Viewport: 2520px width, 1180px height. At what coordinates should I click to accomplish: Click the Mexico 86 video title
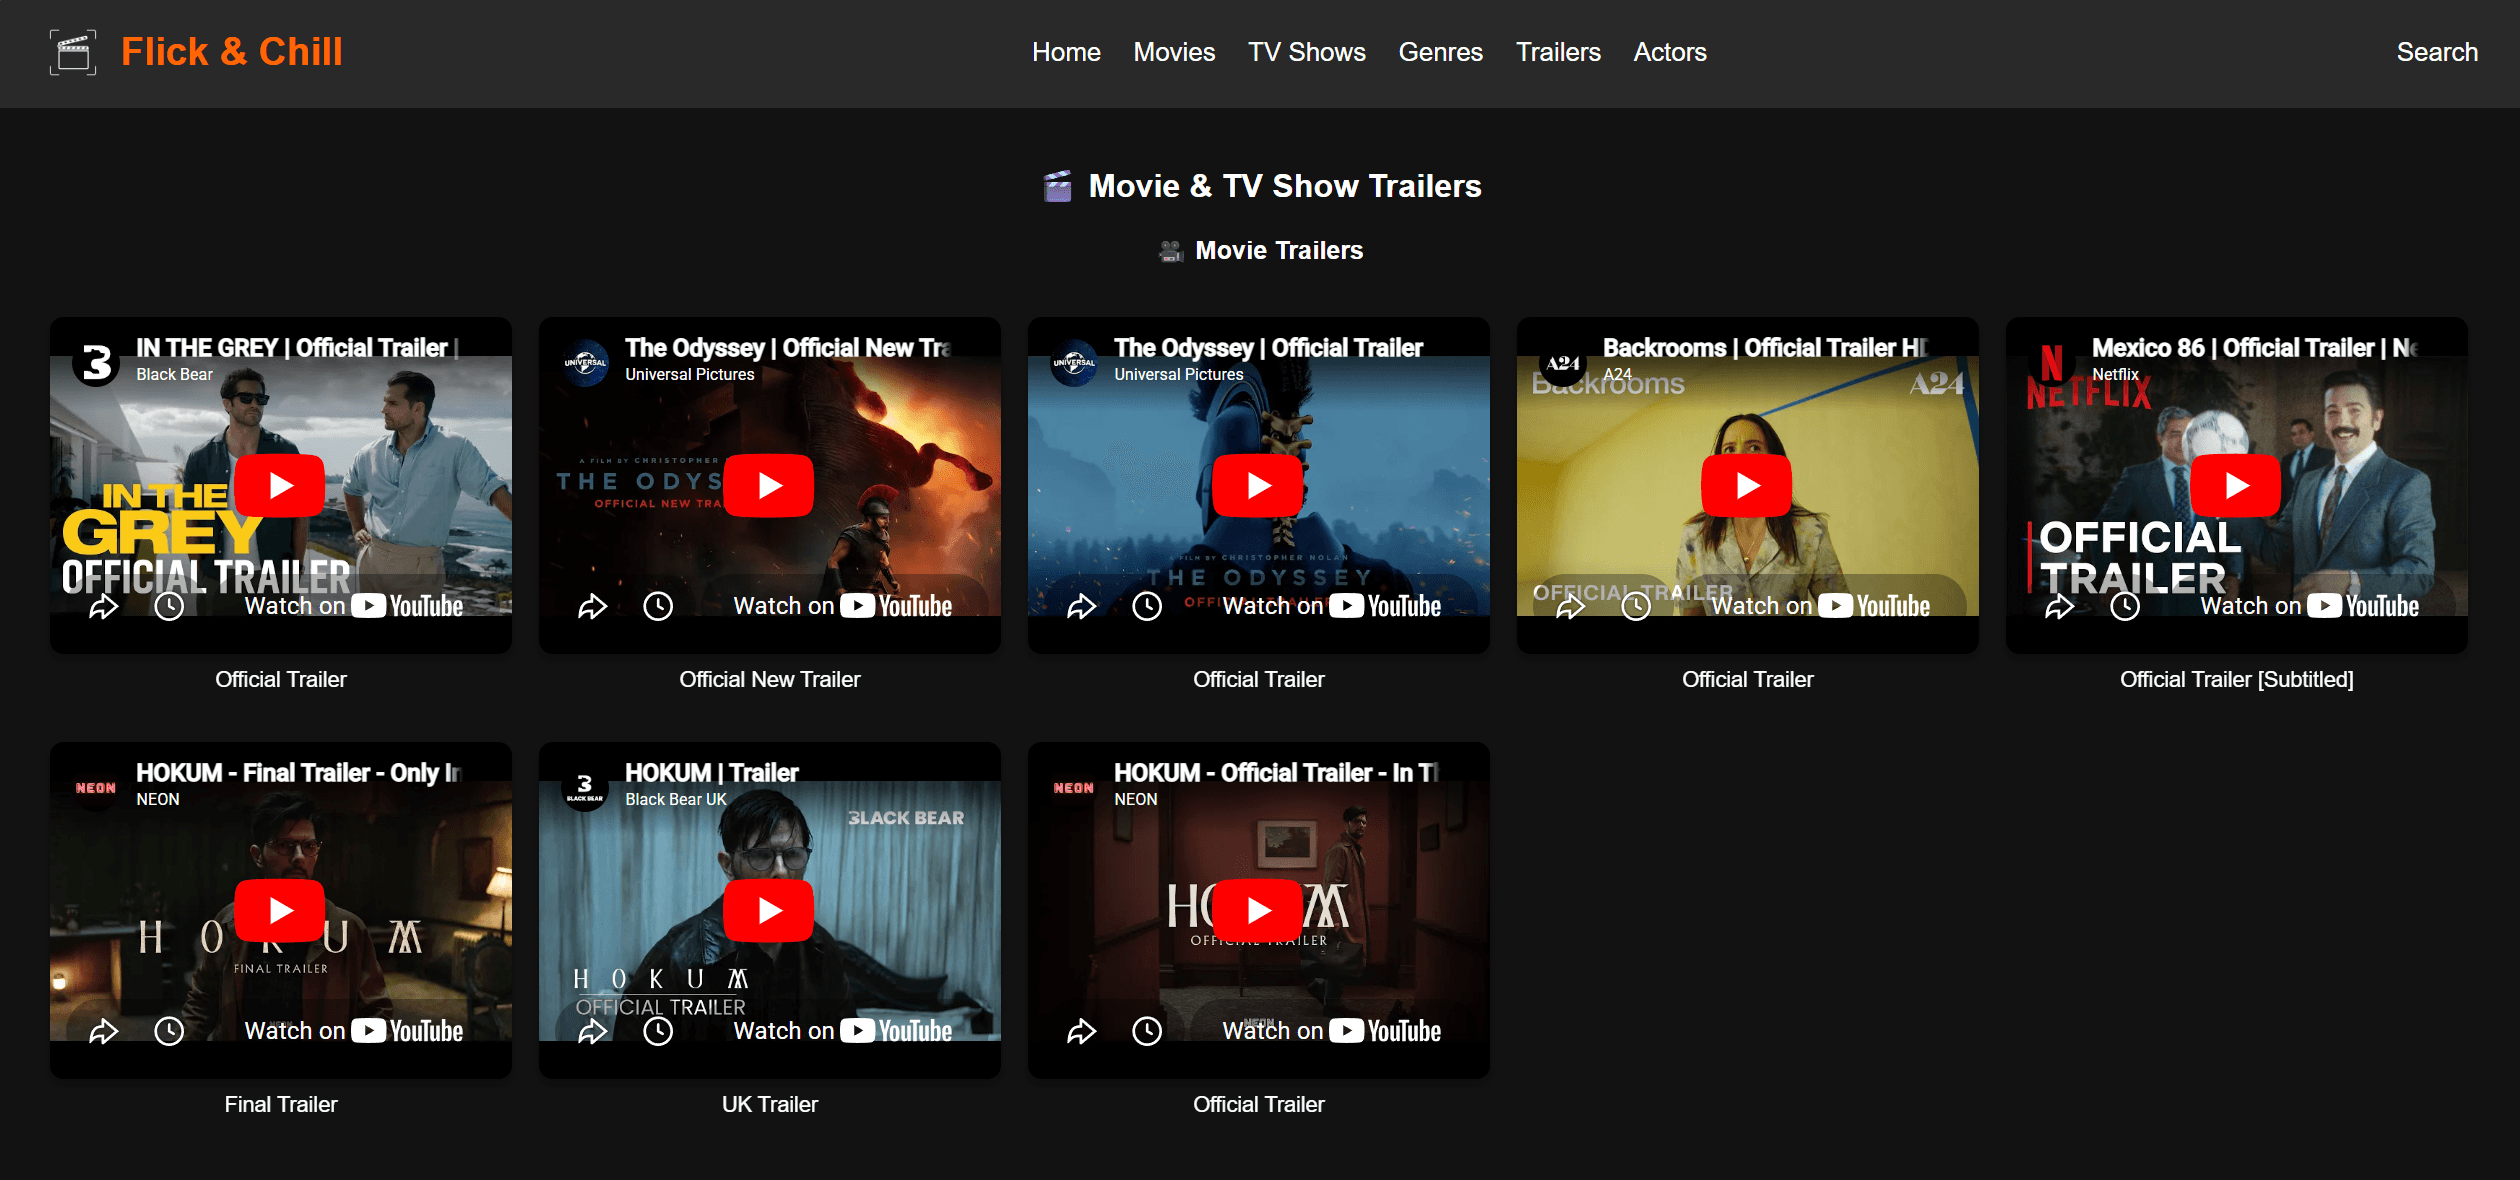[2254, 347]
